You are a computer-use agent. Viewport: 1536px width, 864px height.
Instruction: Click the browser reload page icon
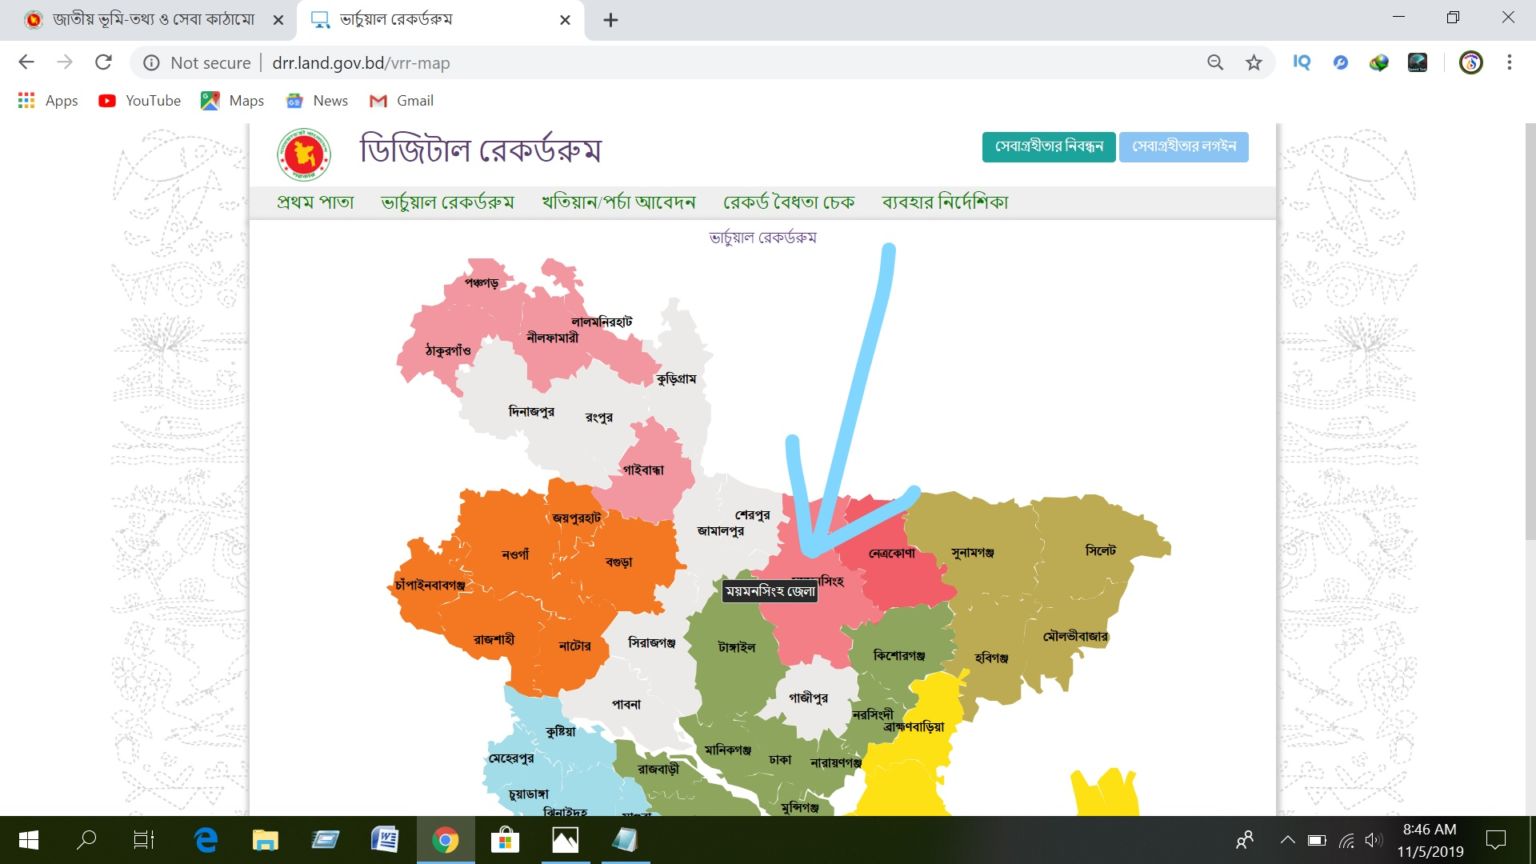pyautogui.click(x=103, y=62)
